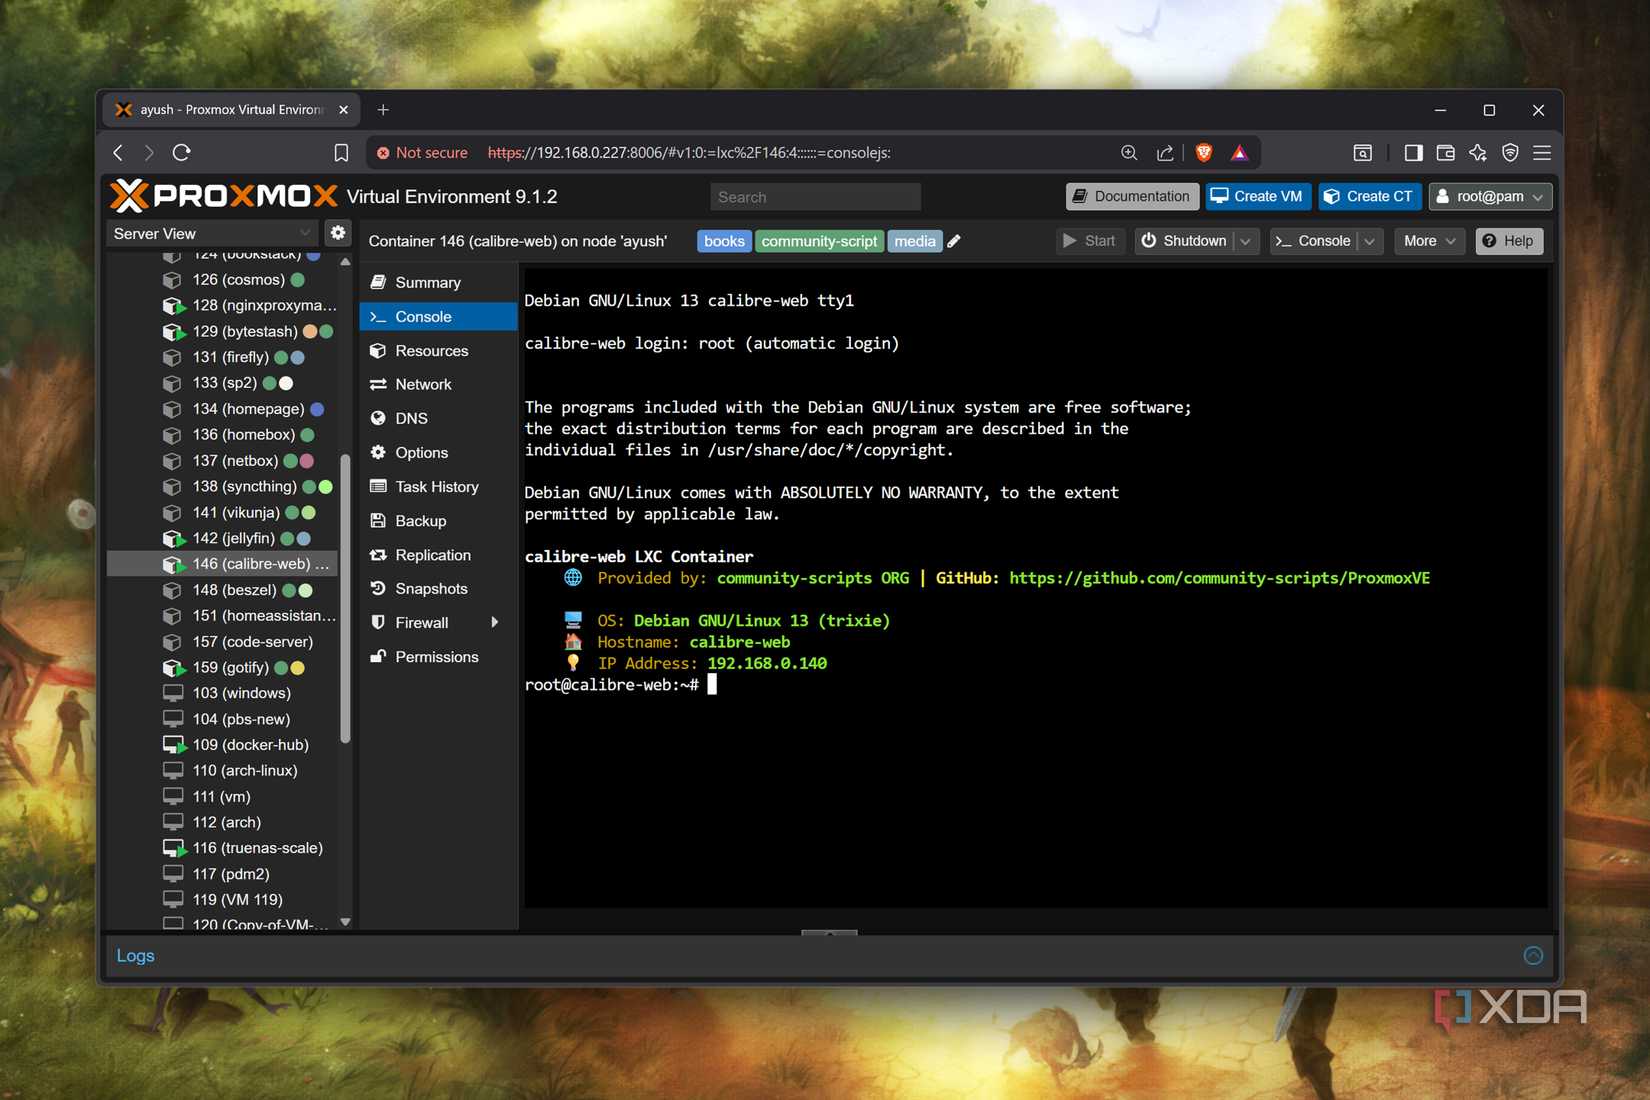Click the Brave Rewards triangle icon
Screen dimensions: 1650x1100
[x=1239, y=153]
